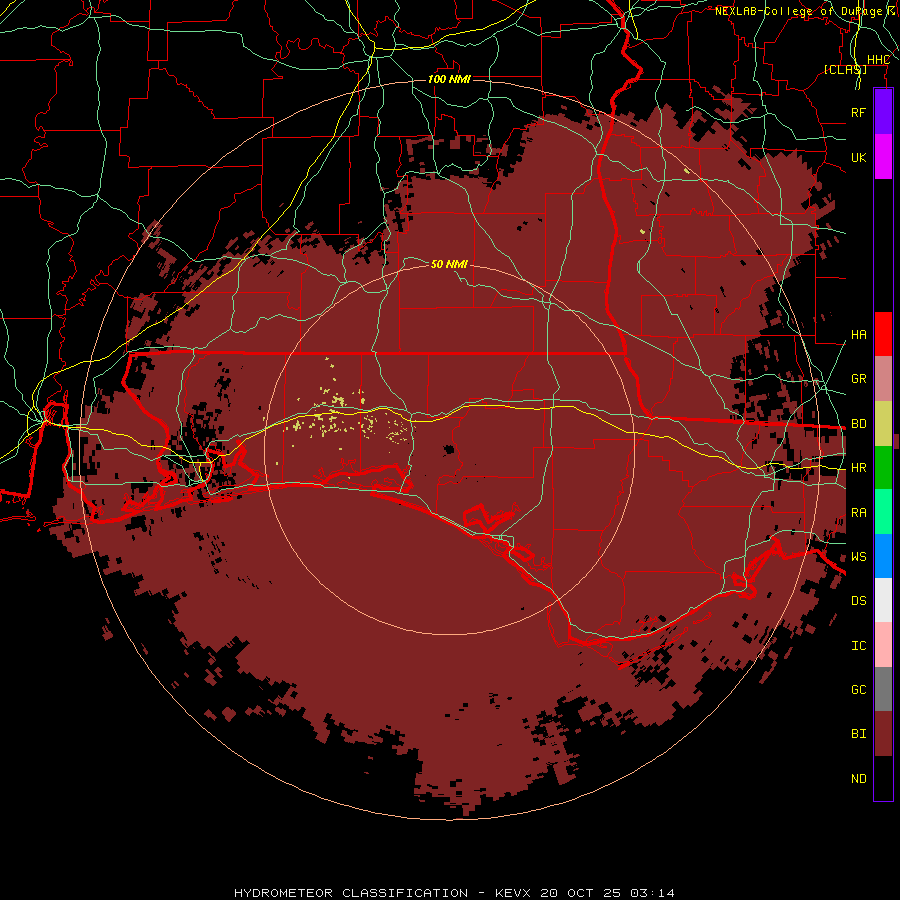The image size is (900, 900).
Task: Click the HYDROMETEOR CLASSIFICATION KEVX title text
Action: (454, 893)
